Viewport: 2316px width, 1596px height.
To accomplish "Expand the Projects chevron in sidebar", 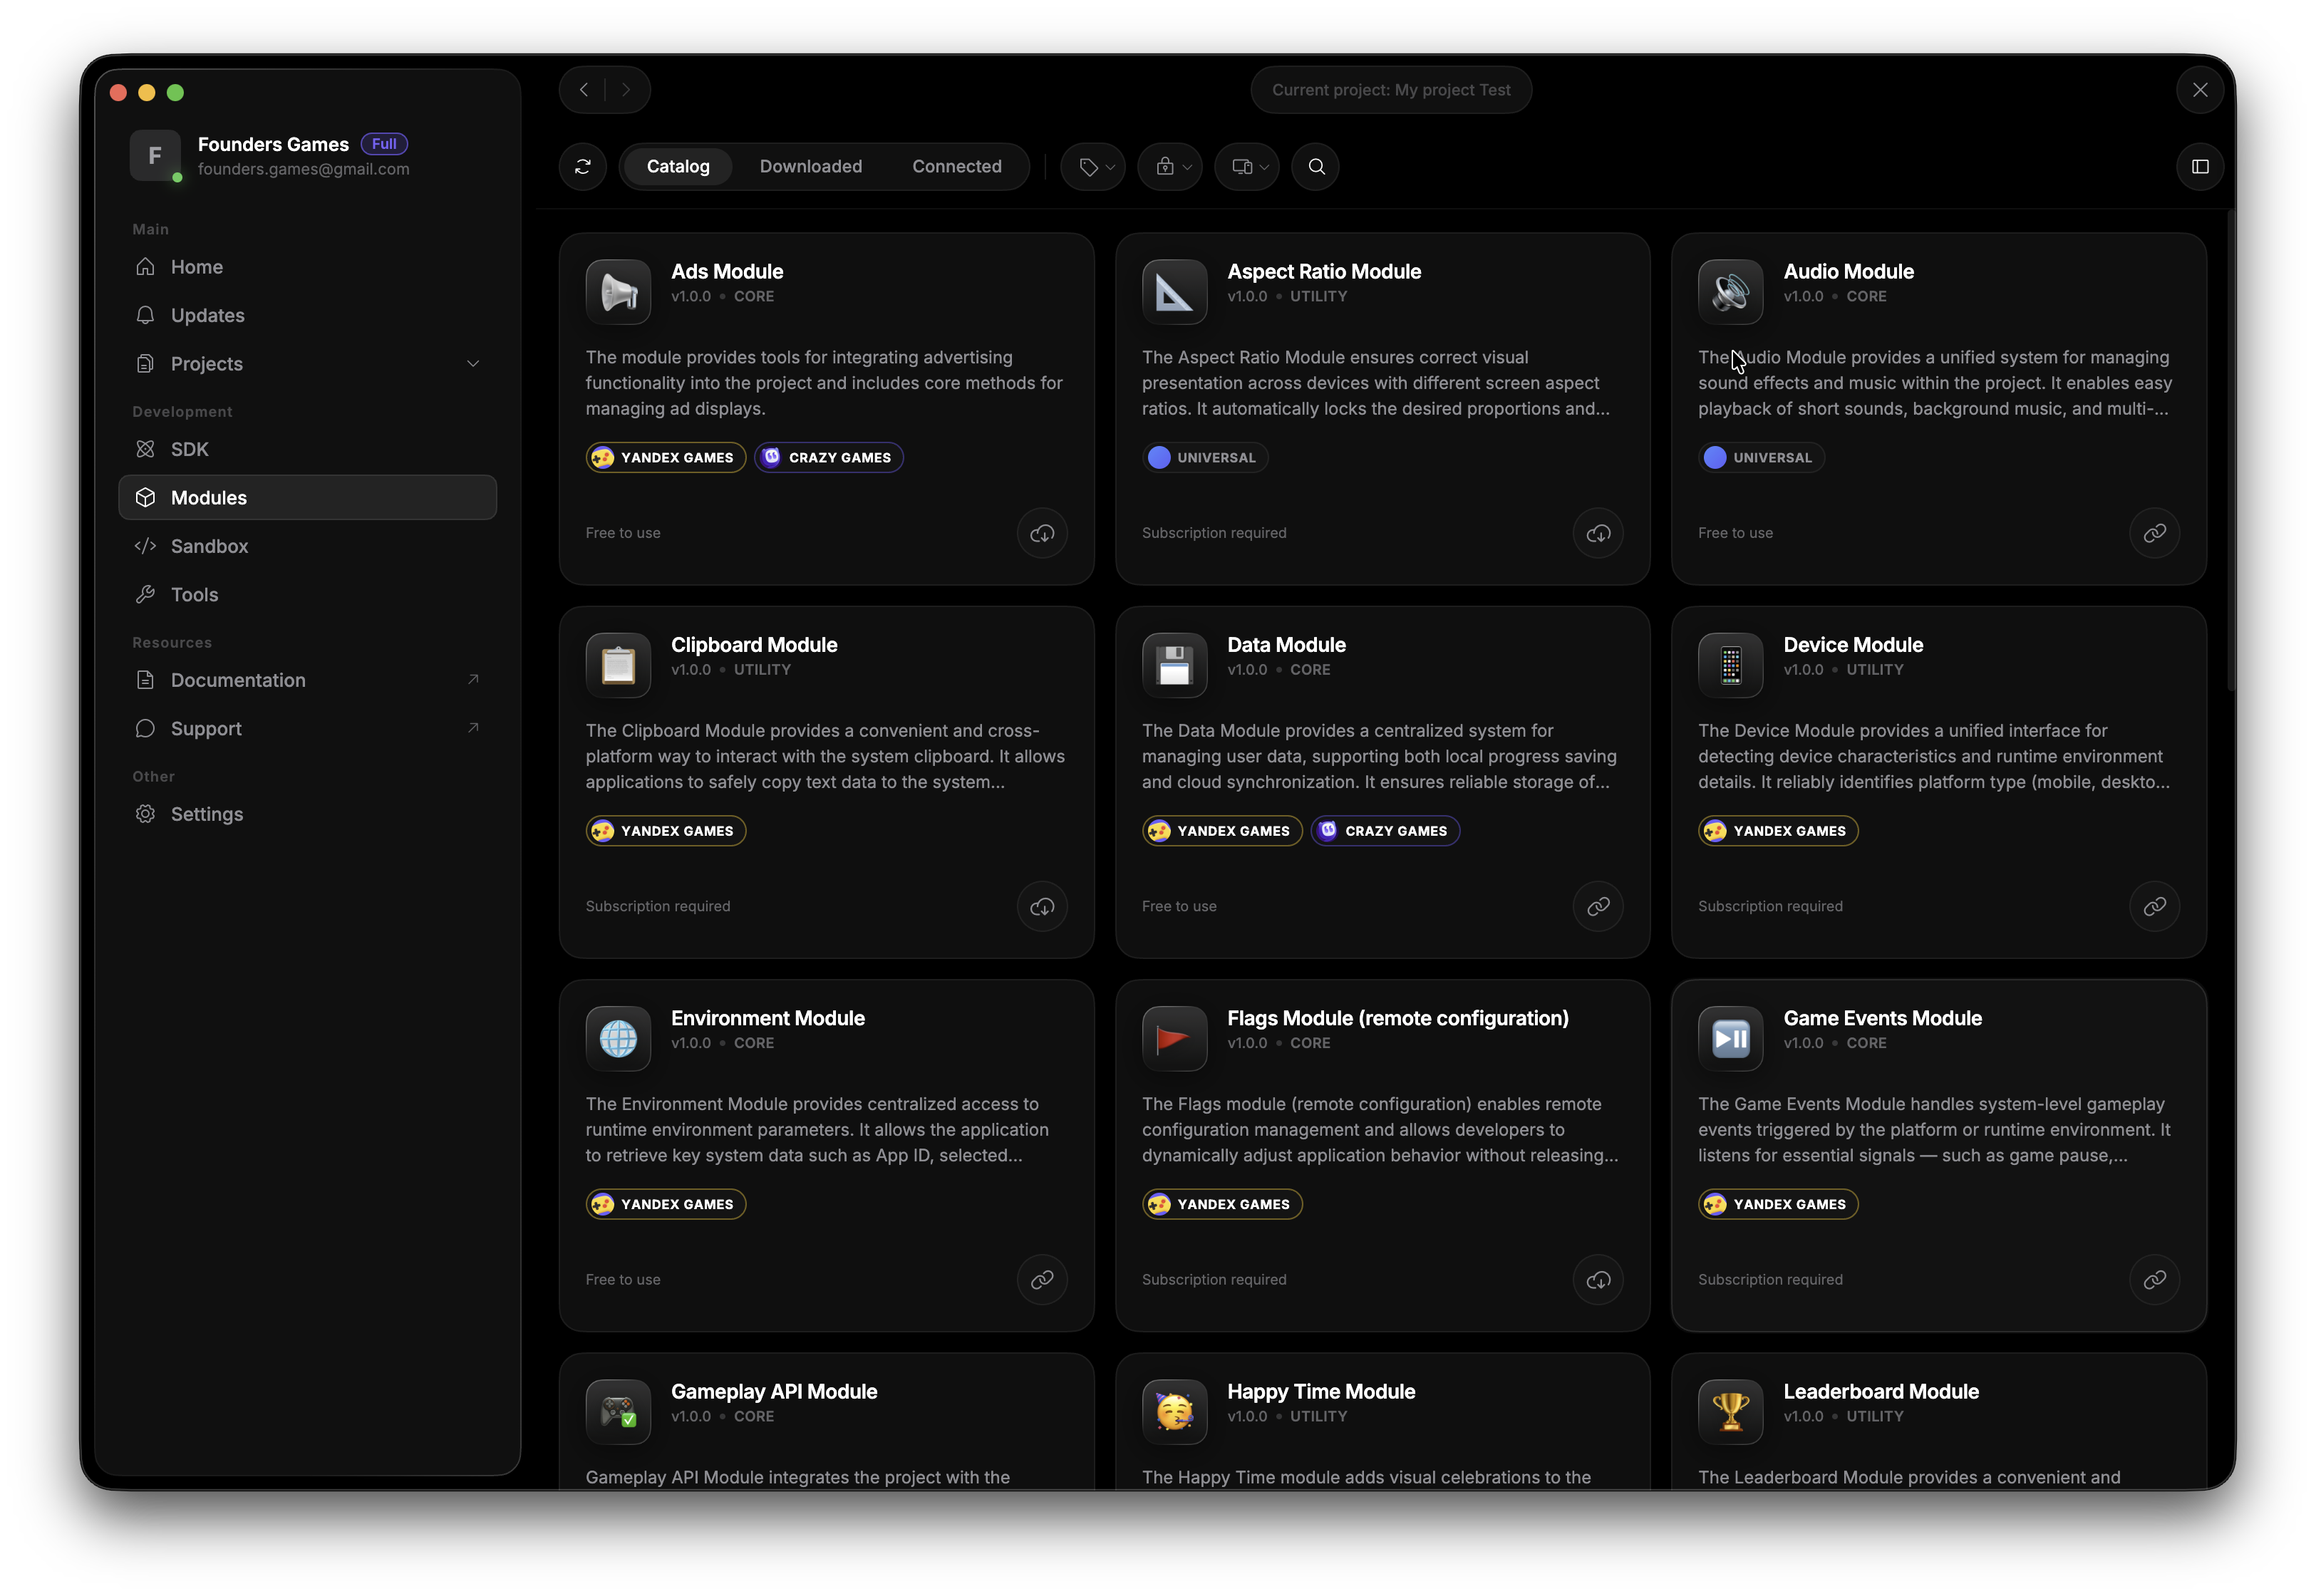I will pyautogui.click(x=473, y=364).
